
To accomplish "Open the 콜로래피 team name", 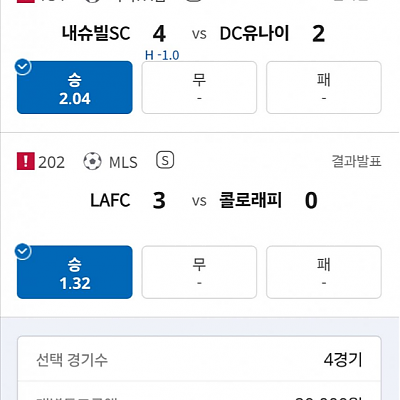I will (x=251, y=200).
